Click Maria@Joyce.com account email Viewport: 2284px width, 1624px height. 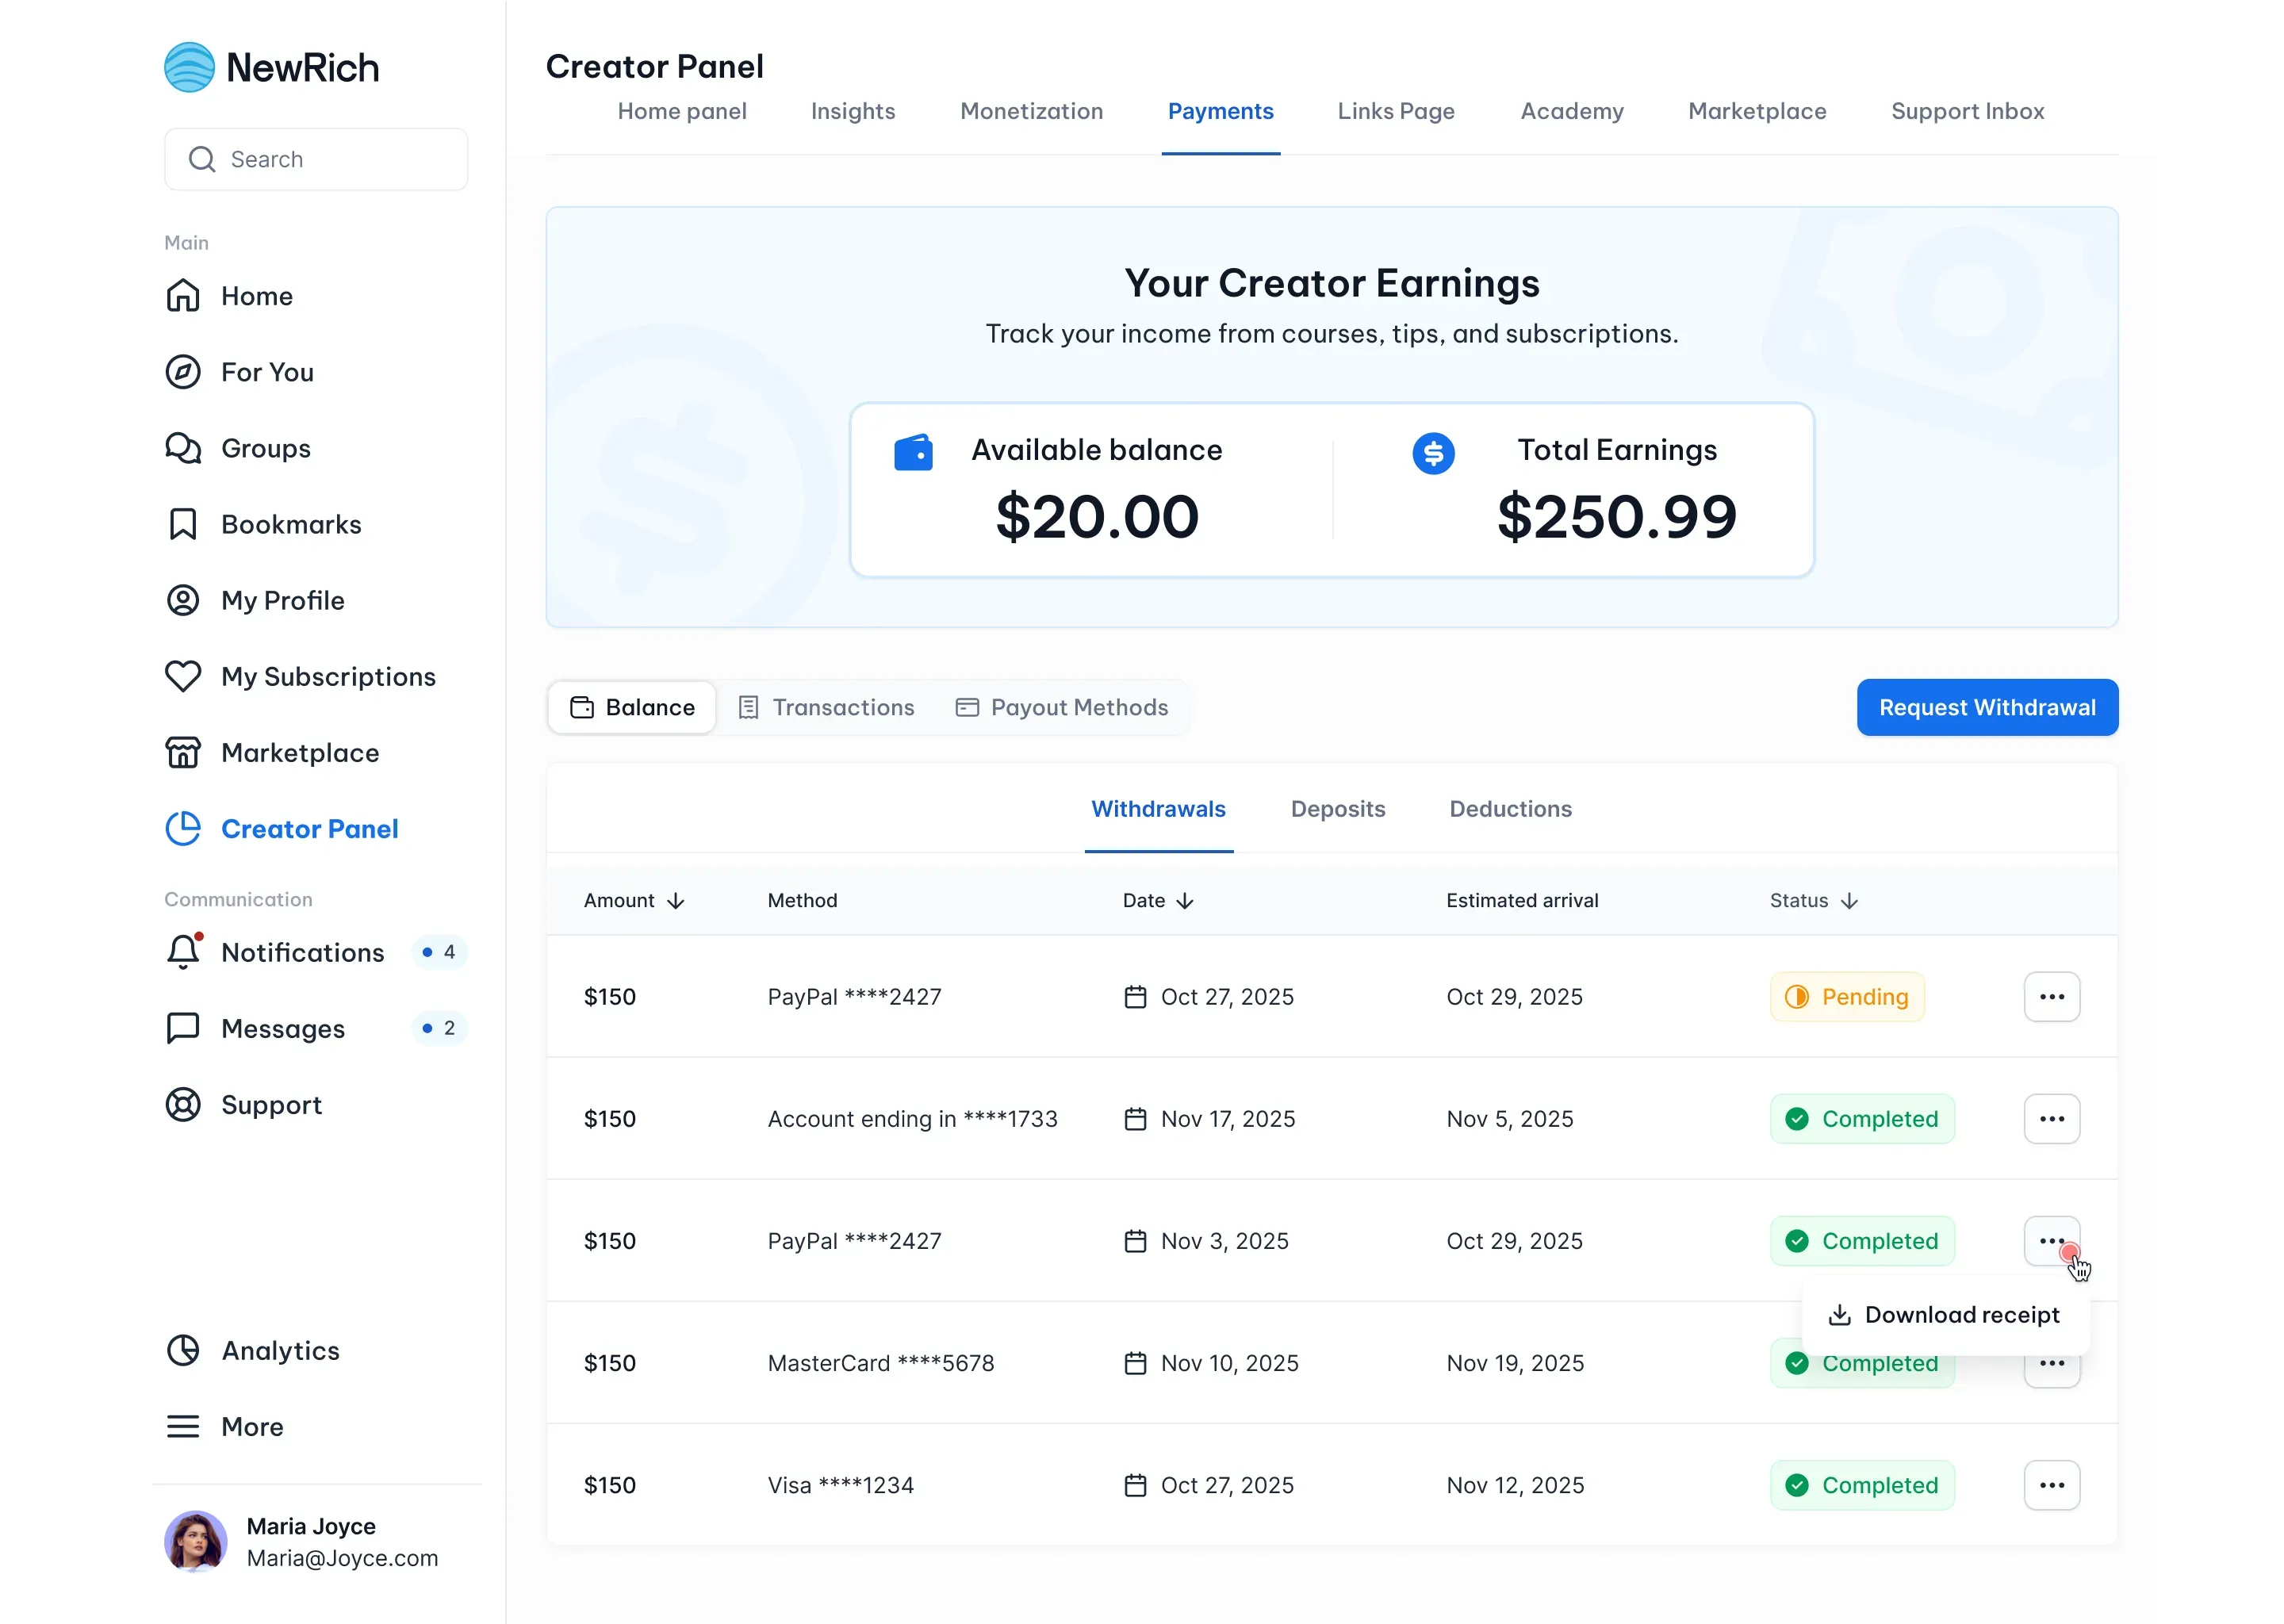tap(342, 1558)
